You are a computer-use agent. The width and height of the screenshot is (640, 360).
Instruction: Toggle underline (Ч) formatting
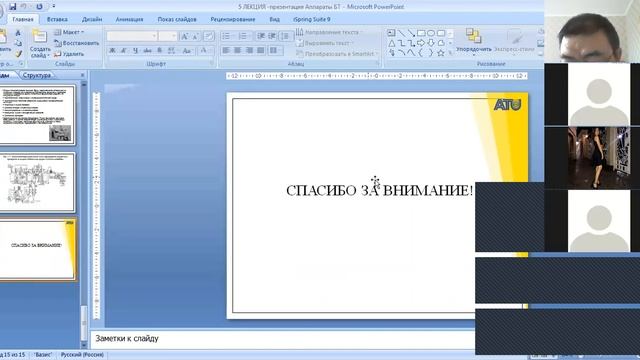[x=135, y=51]
